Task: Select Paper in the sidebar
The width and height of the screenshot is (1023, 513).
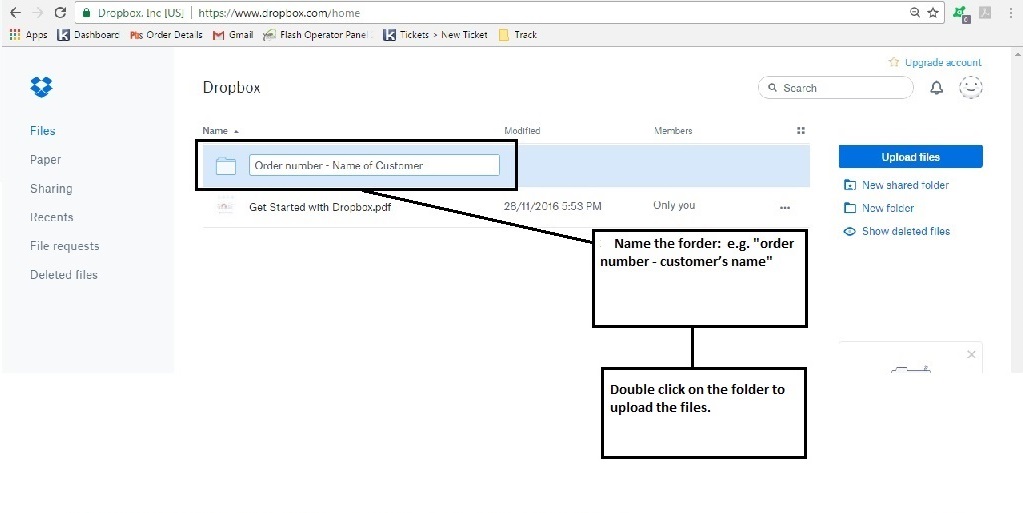Action: point(45,159)
